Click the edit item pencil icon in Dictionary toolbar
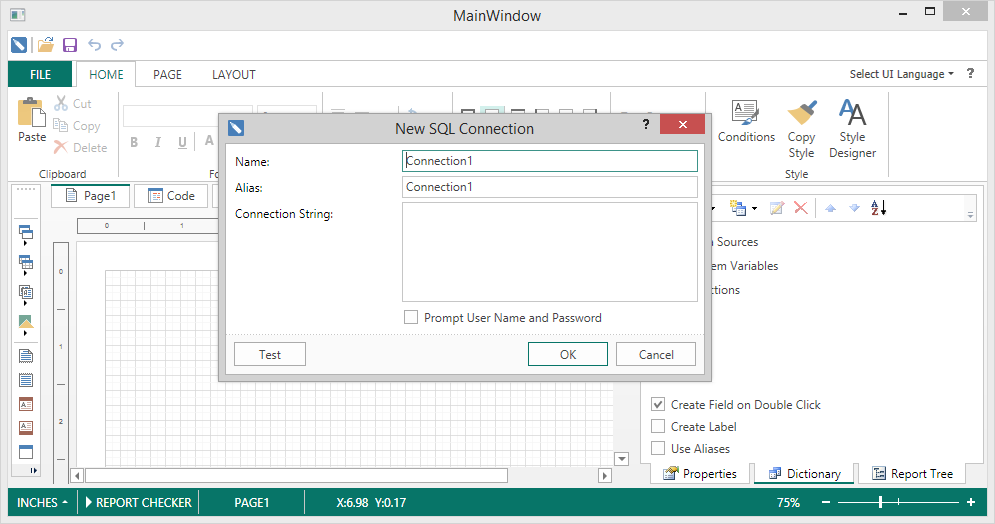The image size is (995, 524). tap(777, 208)
